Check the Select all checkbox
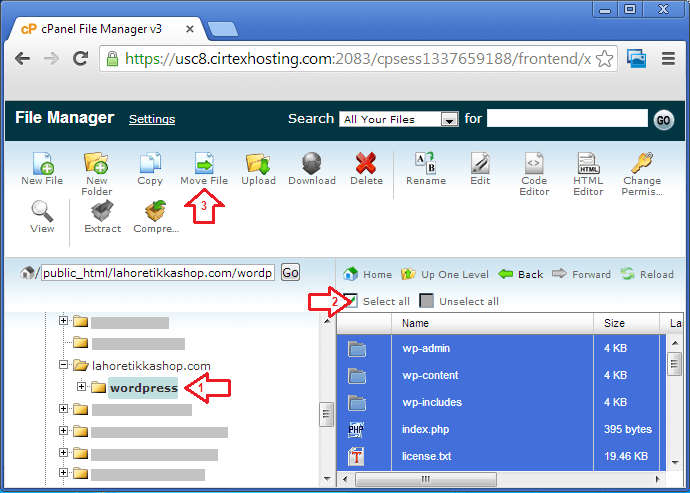The width and height of the screenshot is (690, 493). (x=351, y=301)
